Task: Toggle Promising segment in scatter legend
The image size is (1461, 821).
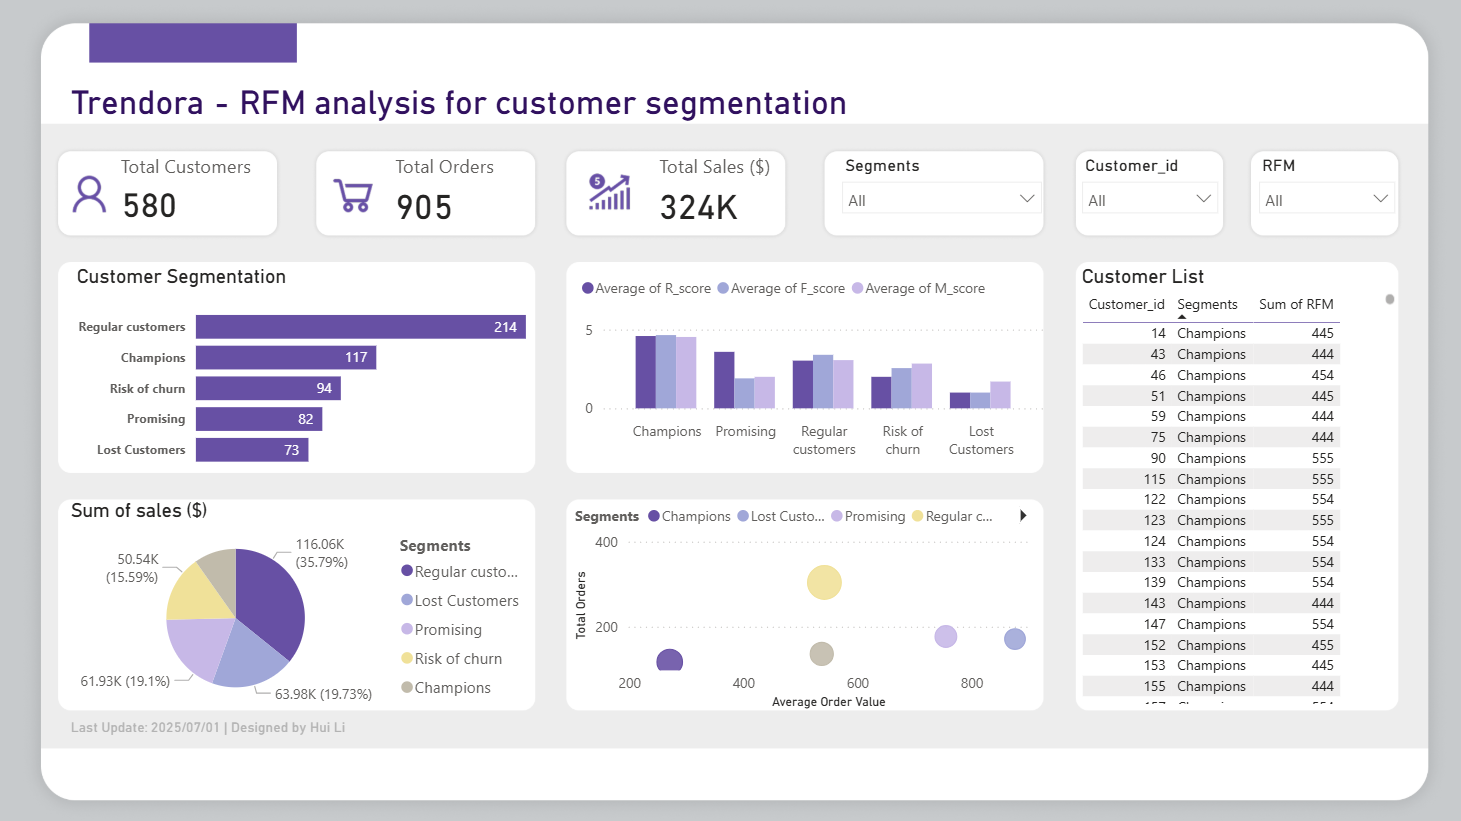Action: (x=868, y=517)
